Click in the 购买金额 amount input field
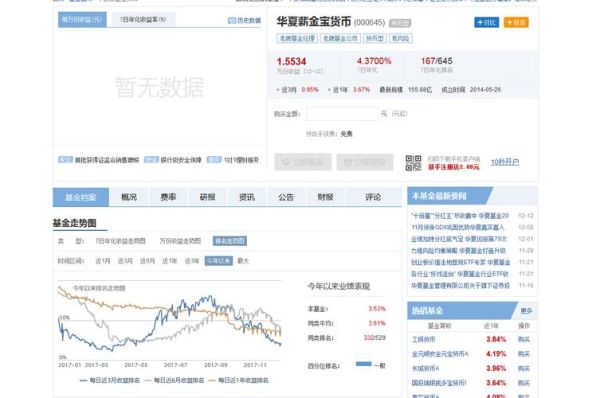The width and height of the screenshot is (600, 398). (x=342, y=114)
